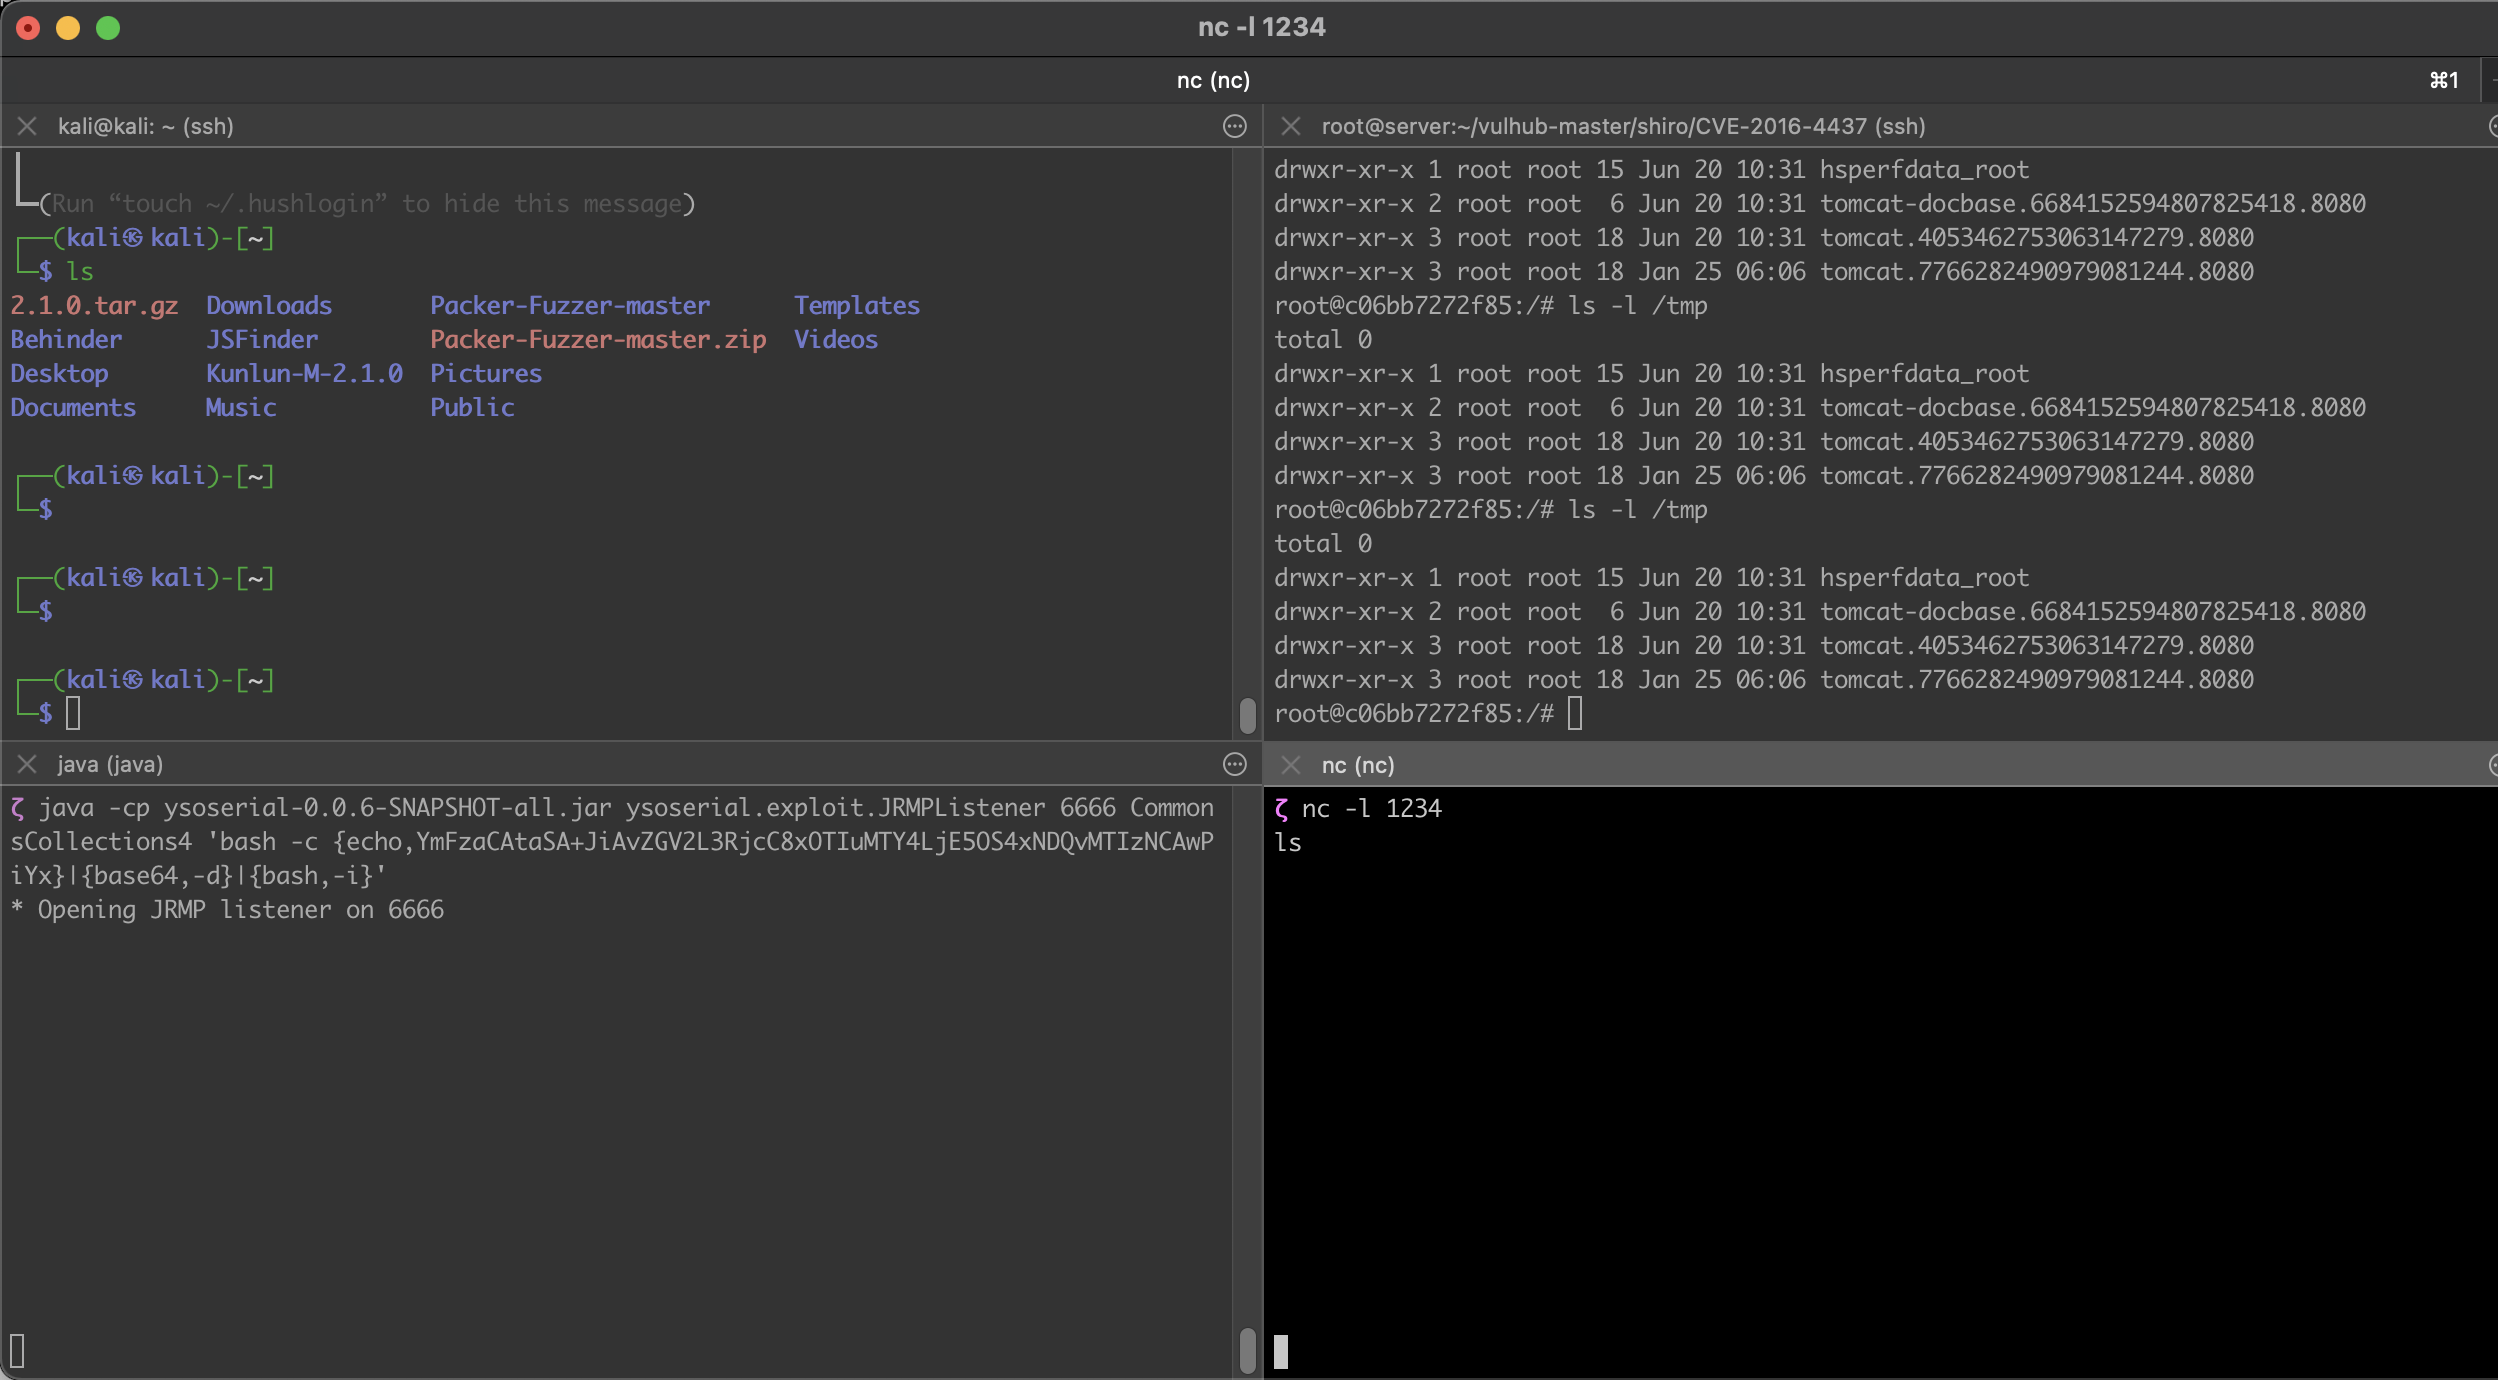Click the Behinder directory name

tap(66, 339)
